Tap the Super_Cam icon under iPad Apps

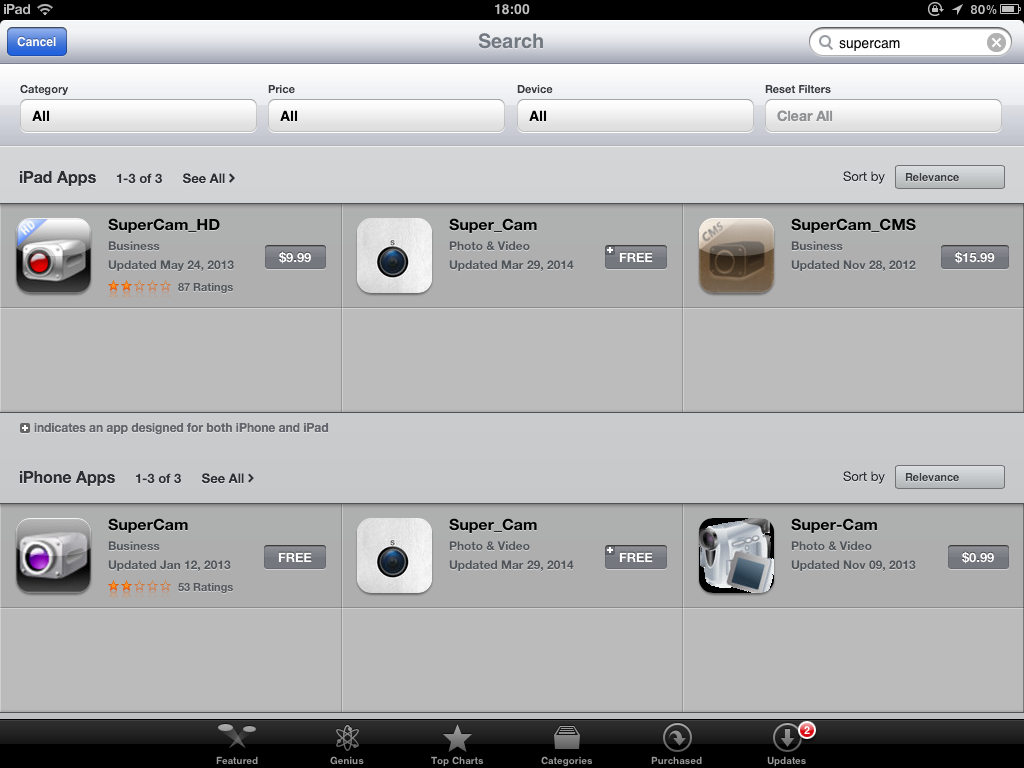(394, 255)
